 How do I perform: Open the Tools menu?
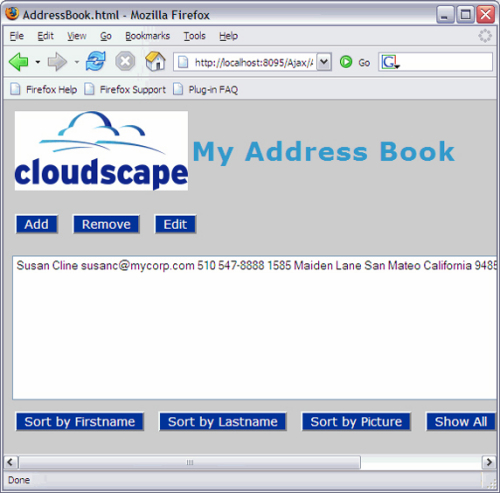coord(195,36)
